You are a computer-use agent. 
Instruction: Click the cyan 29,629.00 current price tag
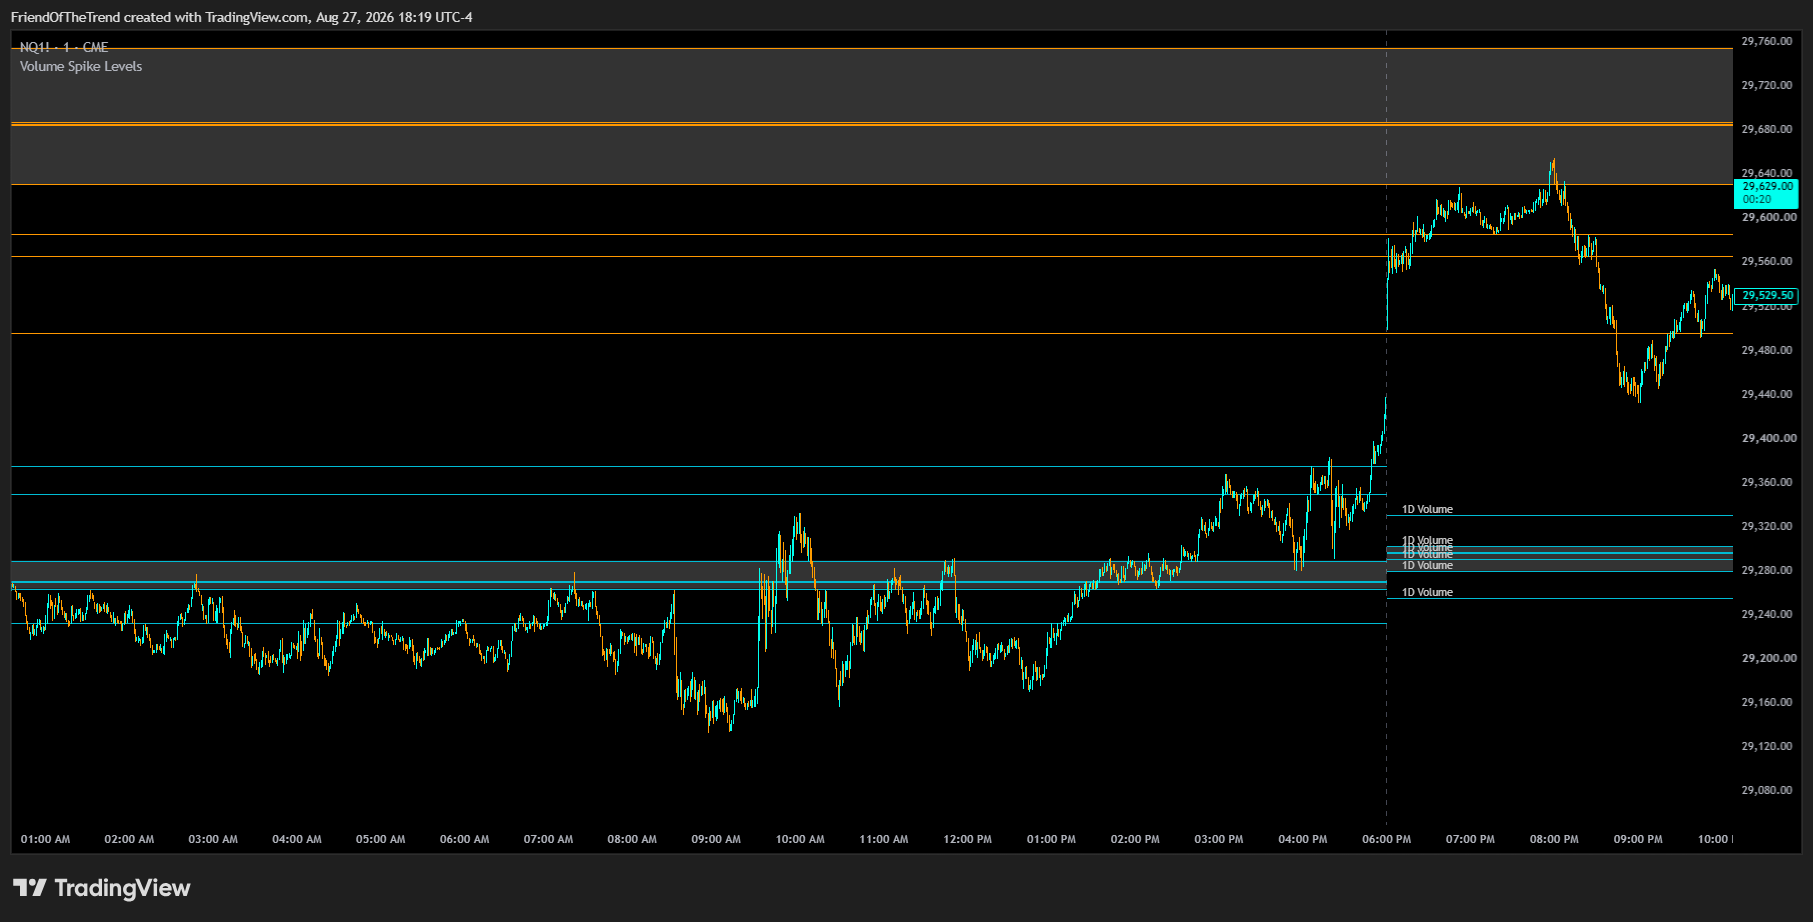pyautogui.click(x=1765, y=193)
